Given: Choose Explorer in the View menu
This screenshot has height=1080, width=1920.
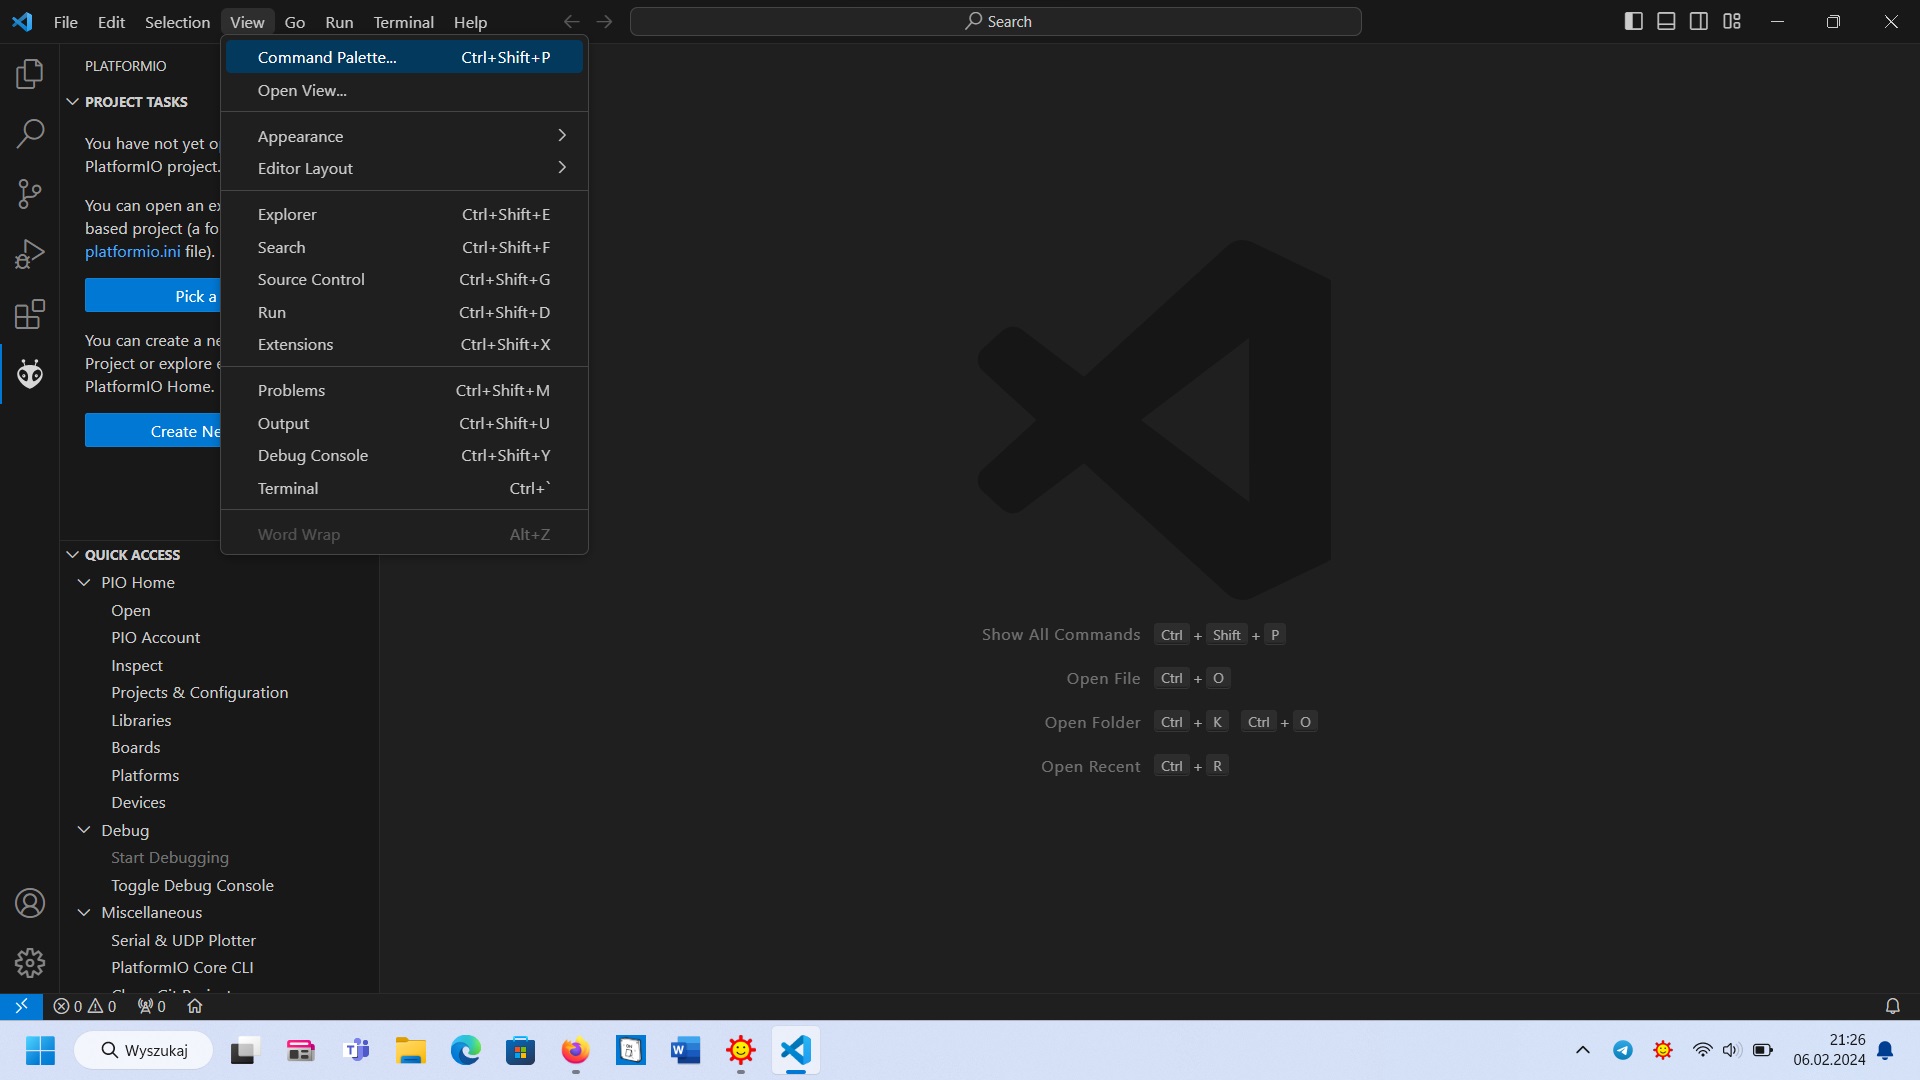Looking at the screenshot, I should tap(404, 214).
